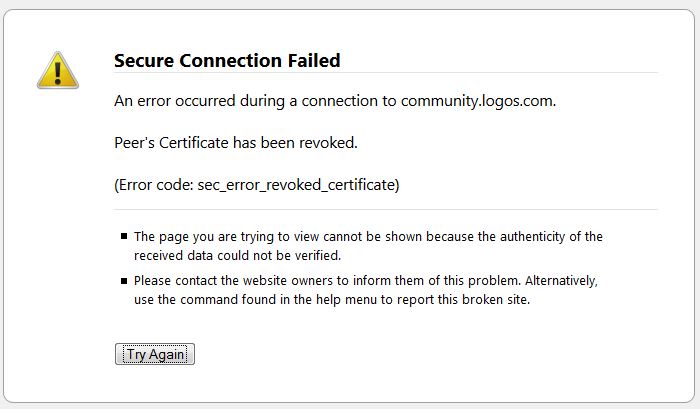This screenshot has height=409, width=700.
Task: Click the divider line below the error code
Action: [386, 209]
